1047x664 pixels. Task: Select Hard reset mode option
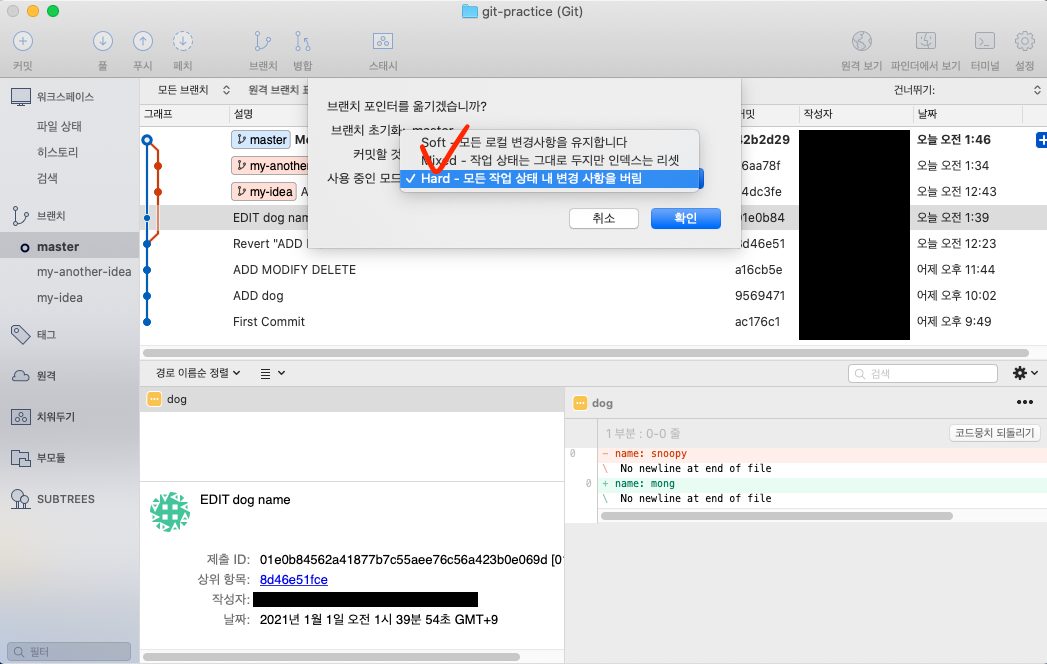pos(550,178)
